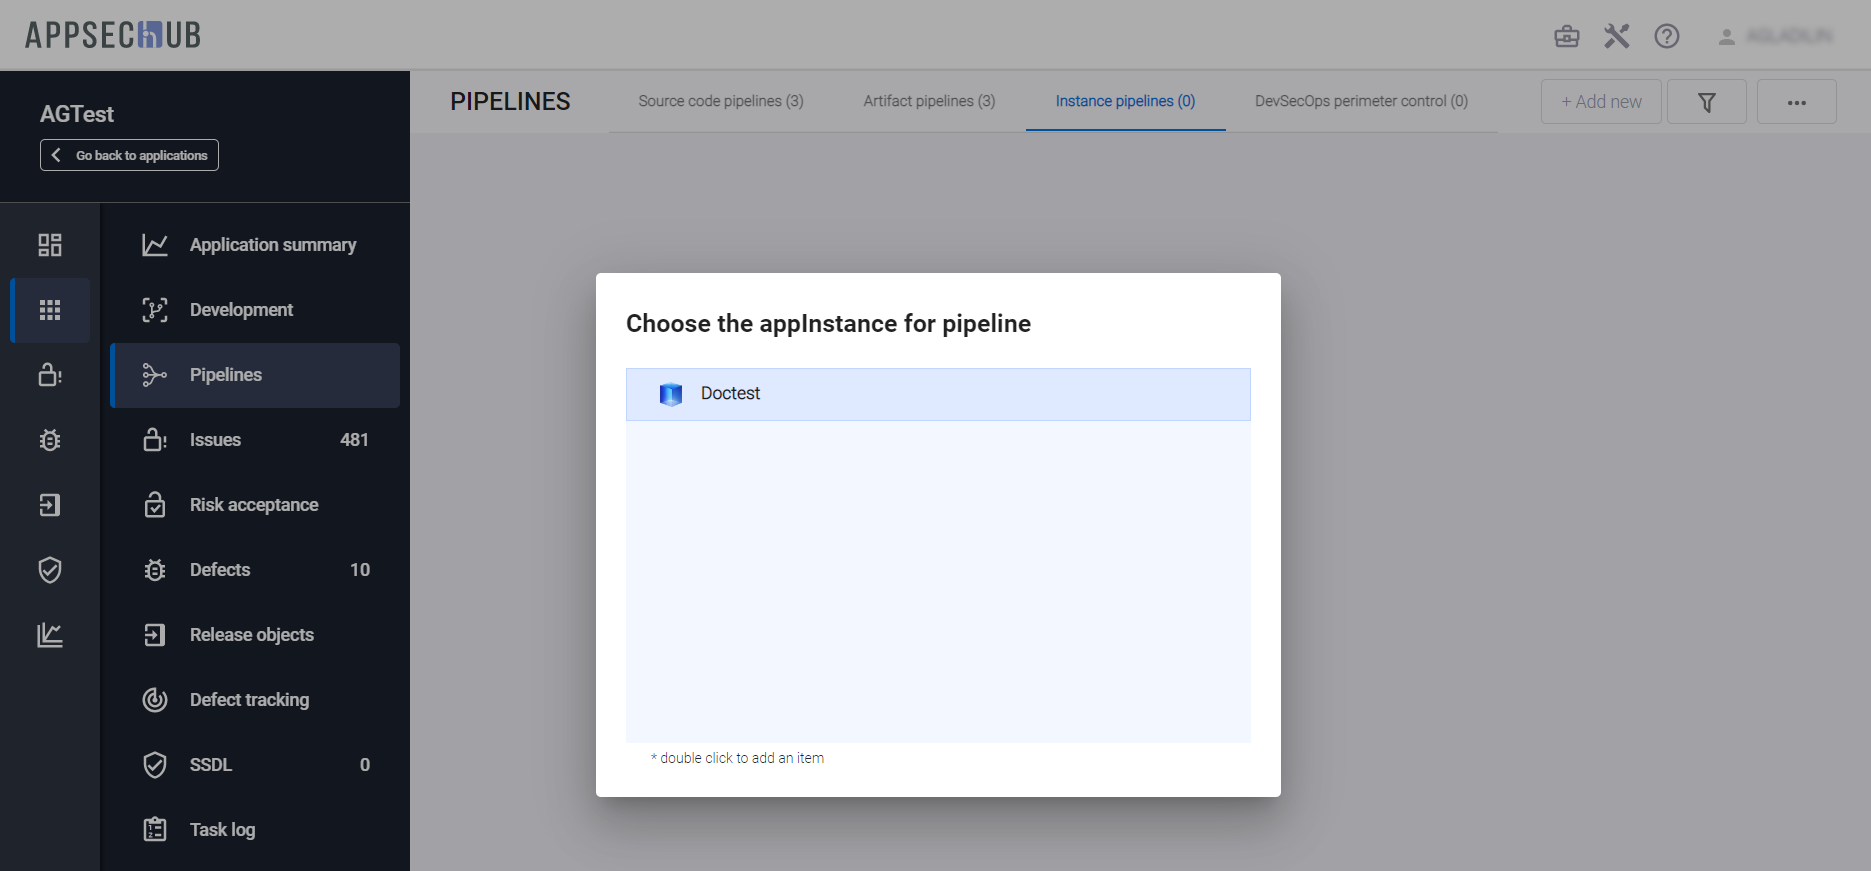Viewport: 1871px width, 871px height.
Task: Switch to Source code pipelines tab
Action: click(721, 101)
